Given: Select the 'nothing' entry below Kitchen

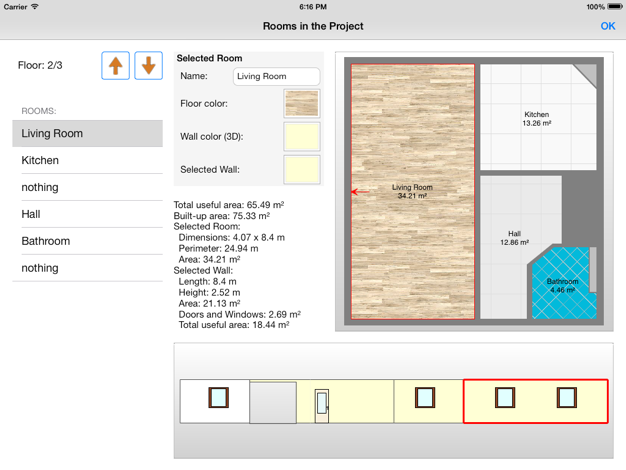Looking at the screenshot, I should tap(87, 188).
